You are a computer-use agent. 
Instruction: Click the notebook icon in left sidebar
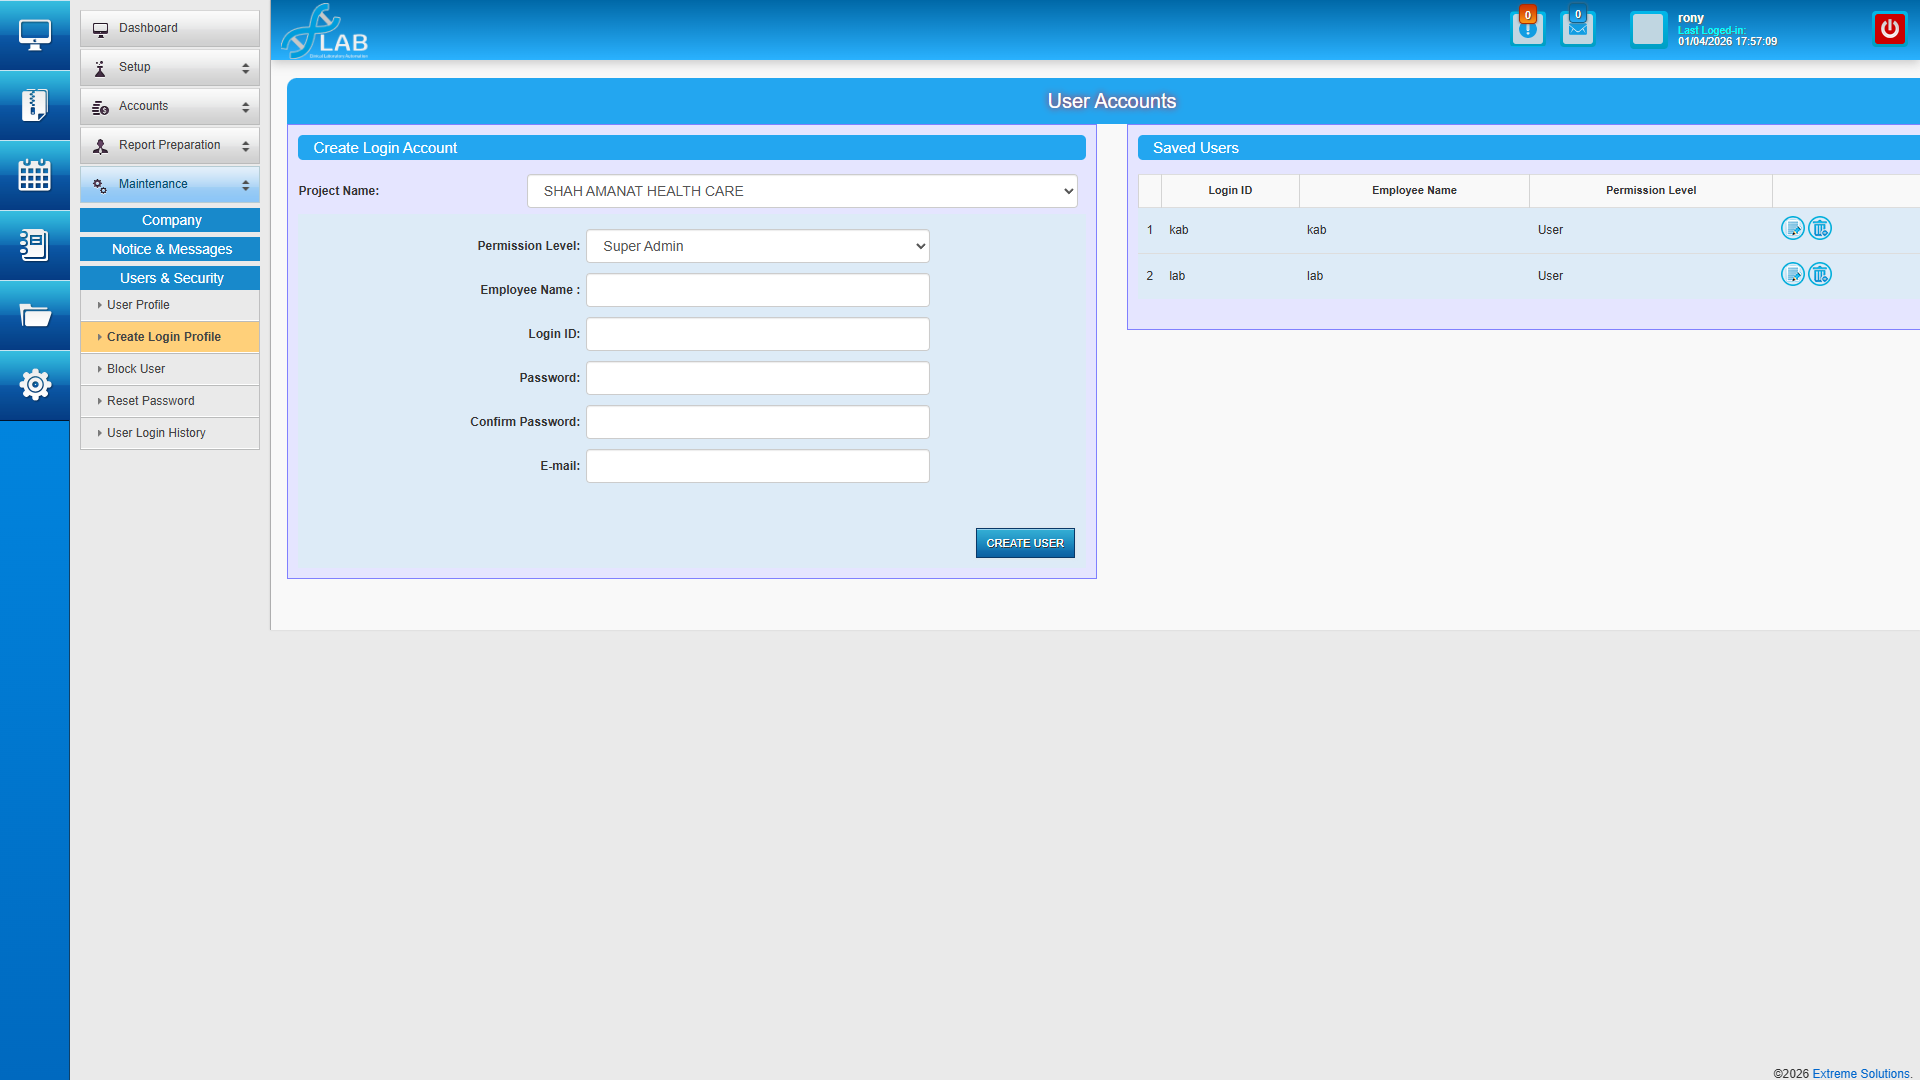pos(34,245)
